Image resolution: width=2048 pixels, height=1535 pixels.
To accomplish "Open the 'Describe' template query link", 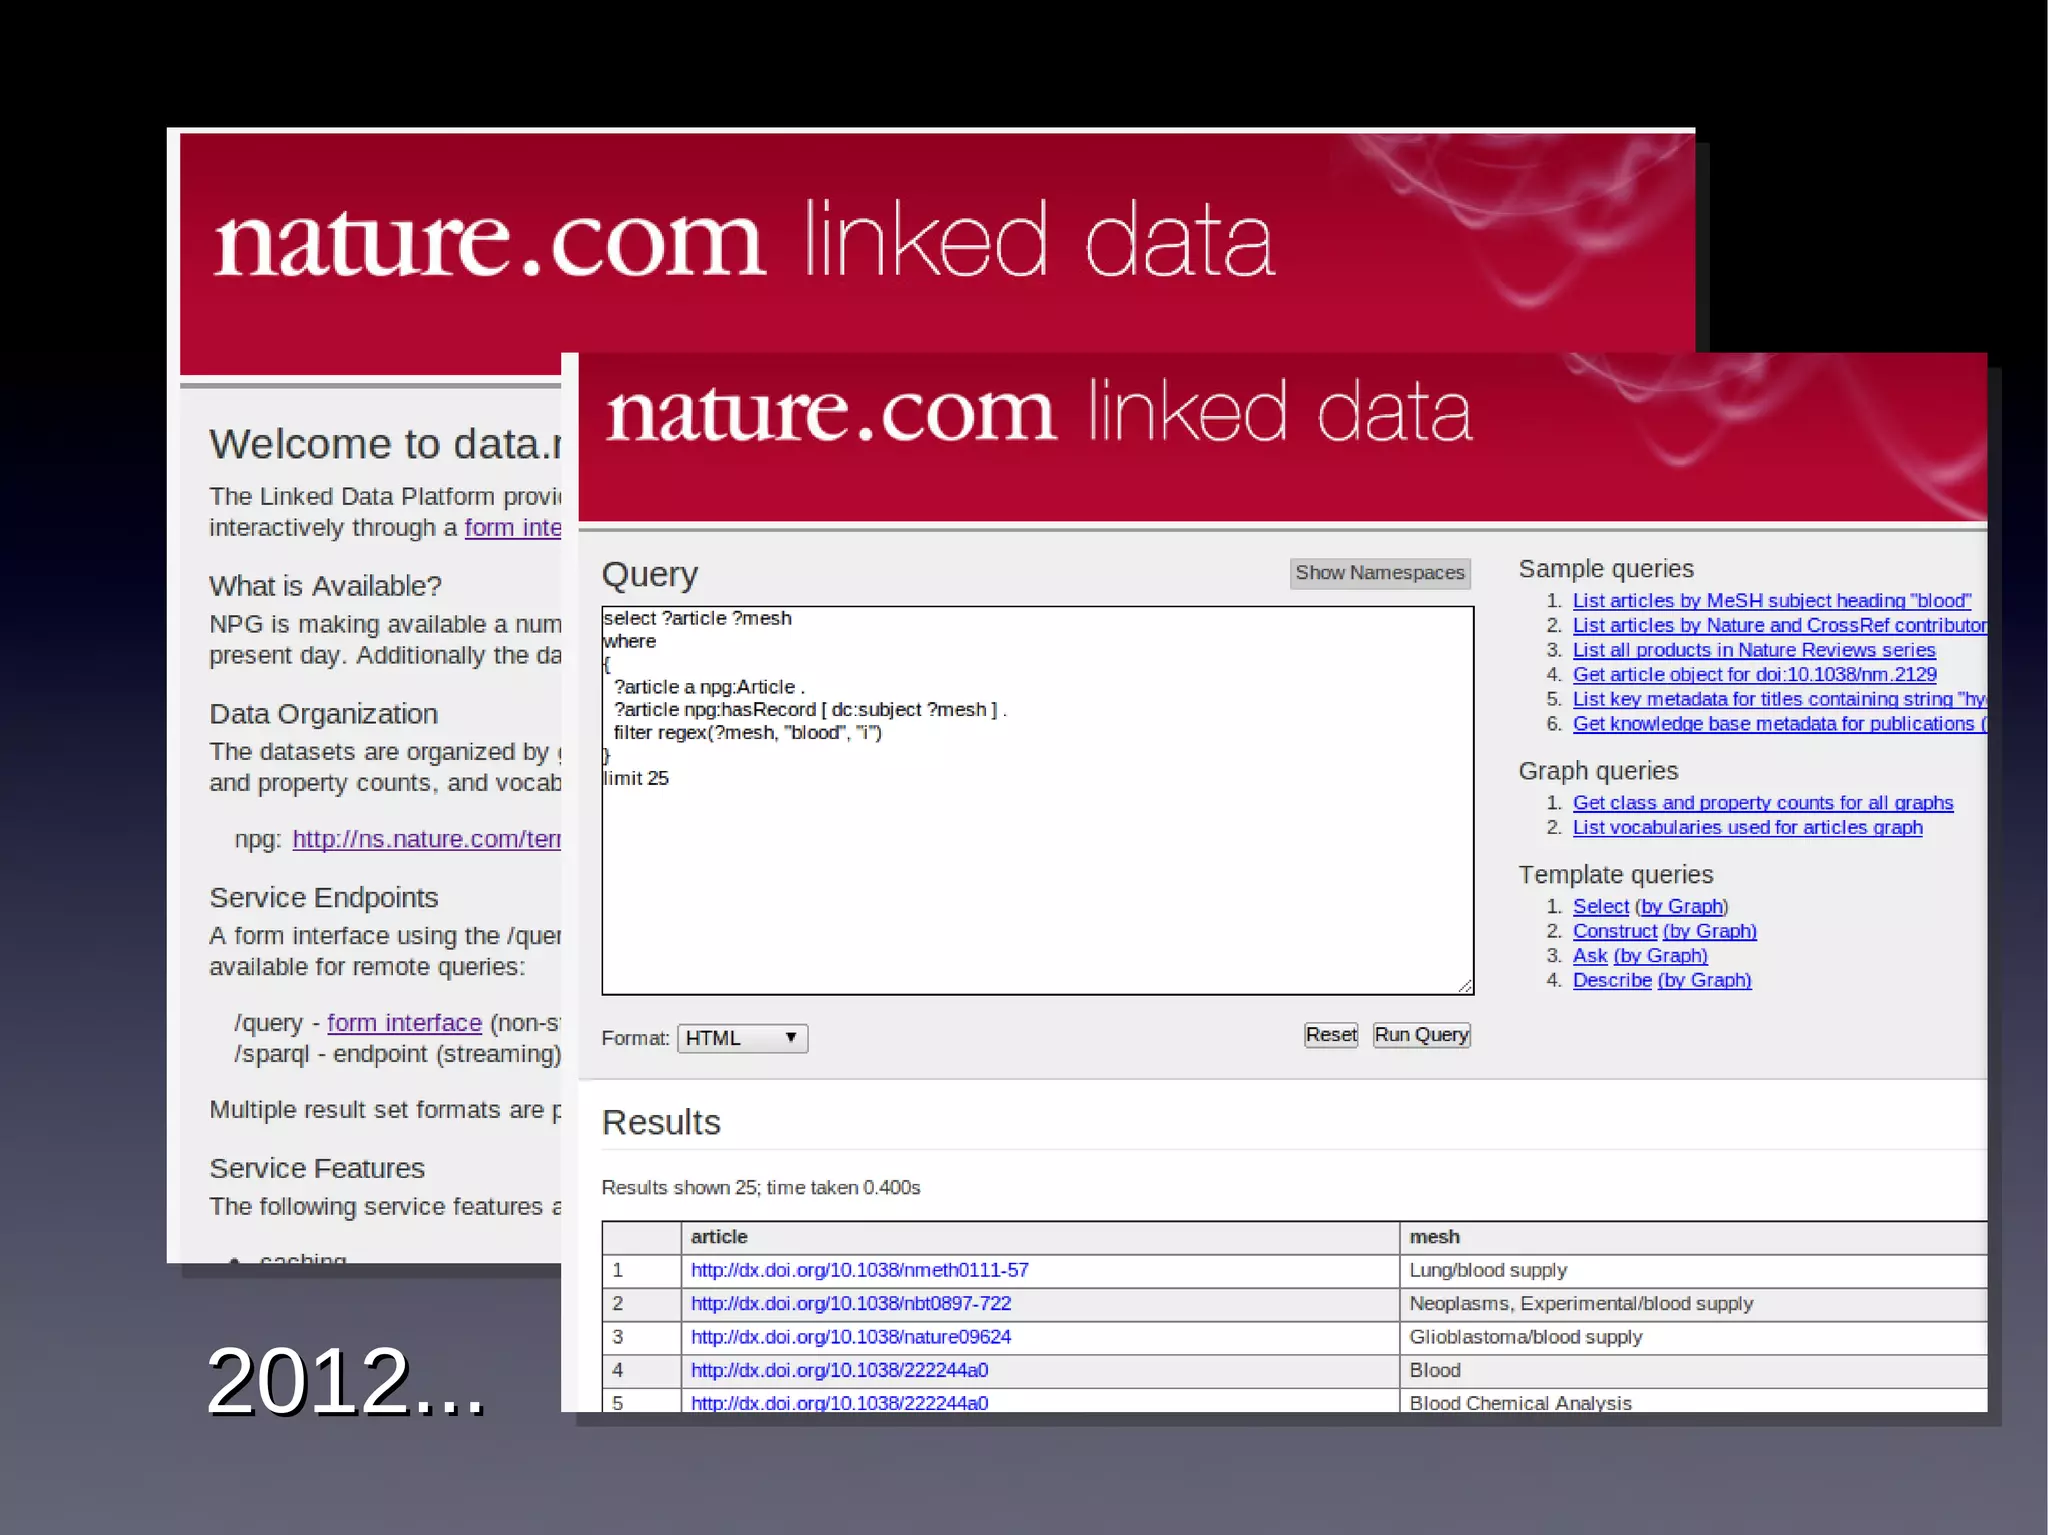I will tap(1611, 981).
